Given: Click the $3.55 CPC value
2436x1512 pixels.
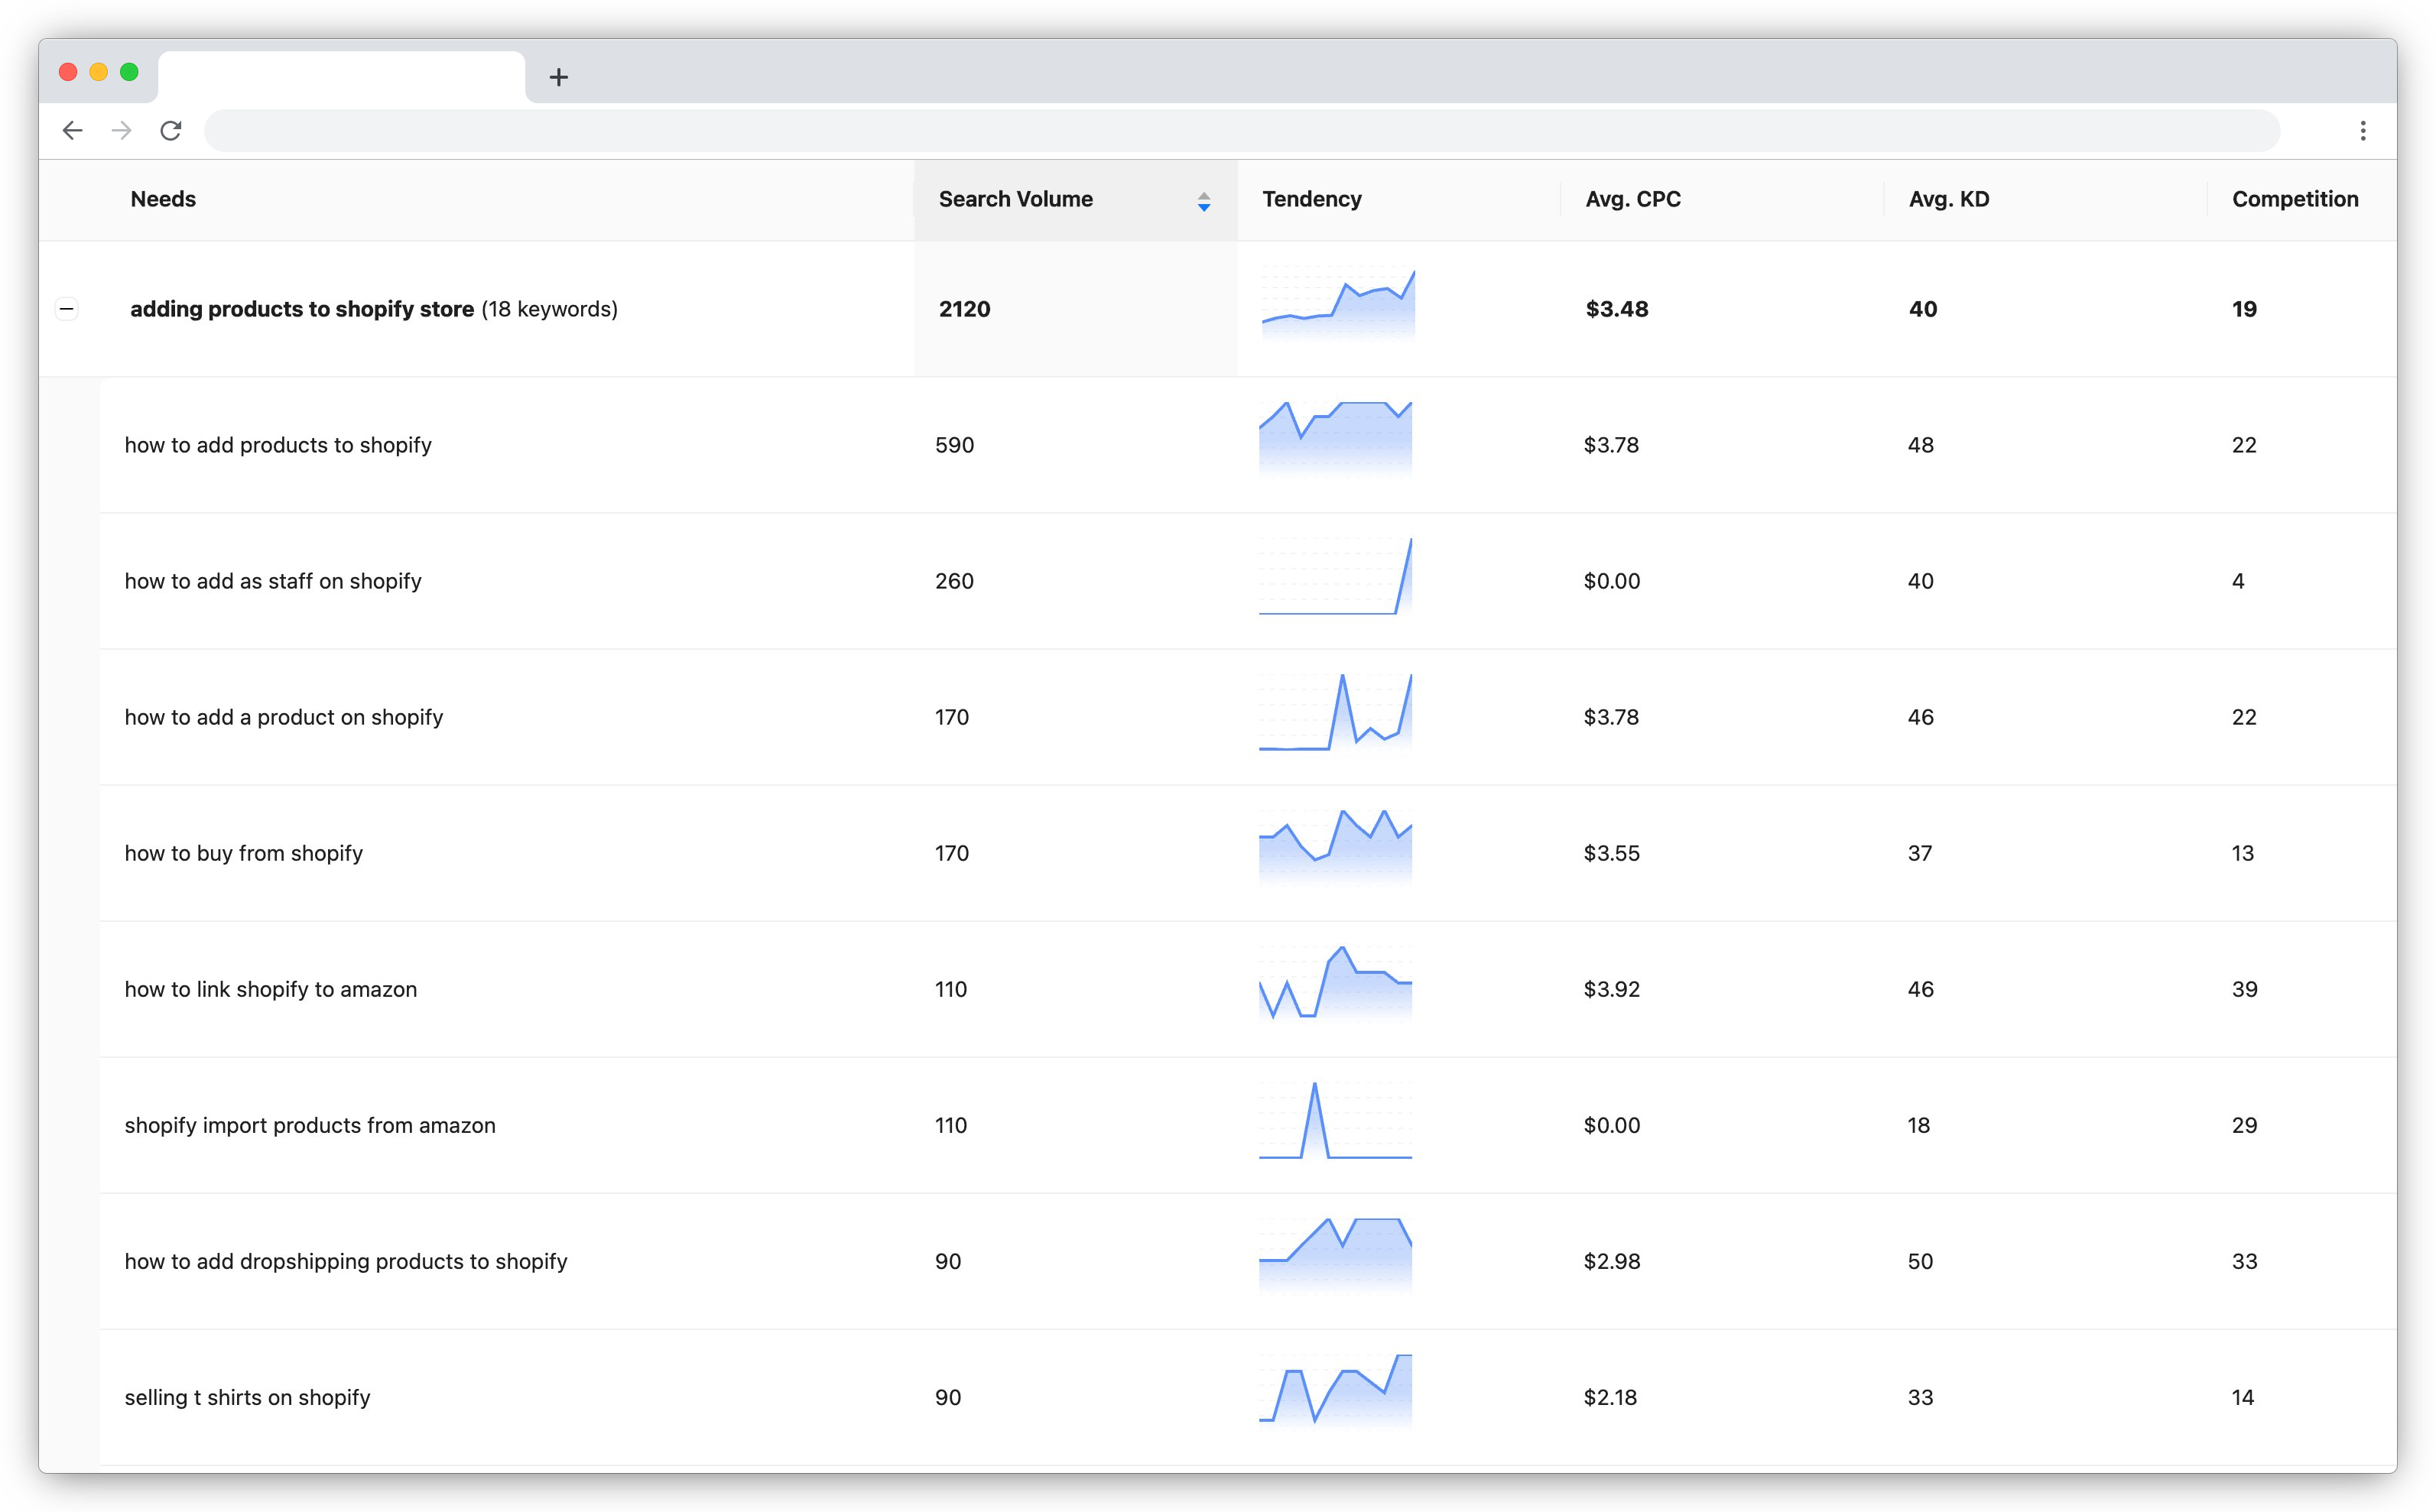Looking at the screenshot, I should (1611, 853).
